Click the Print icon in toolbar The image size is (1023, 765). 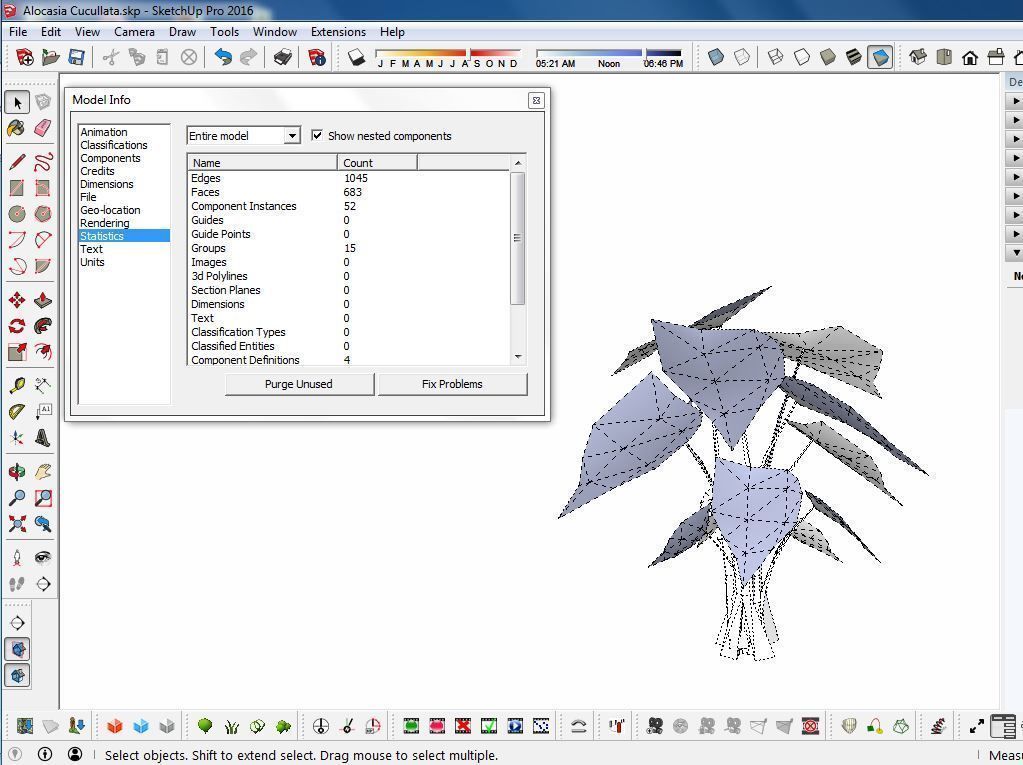(x=282, y=57)
